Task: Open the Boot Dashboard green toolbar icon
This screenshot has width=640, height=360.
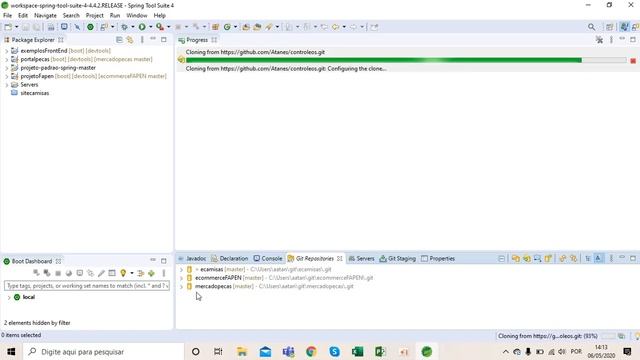Action: [90, 27]
